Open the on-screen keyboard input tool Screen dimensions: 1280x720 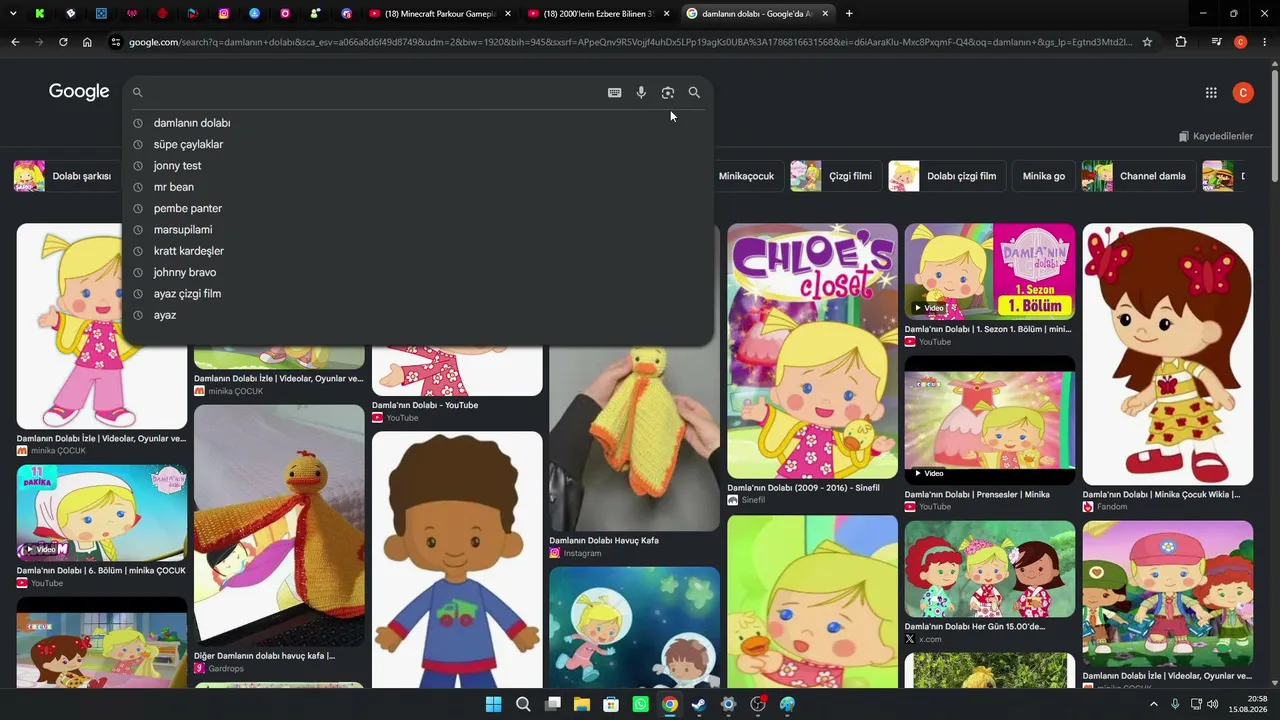(x=614, y=93)
